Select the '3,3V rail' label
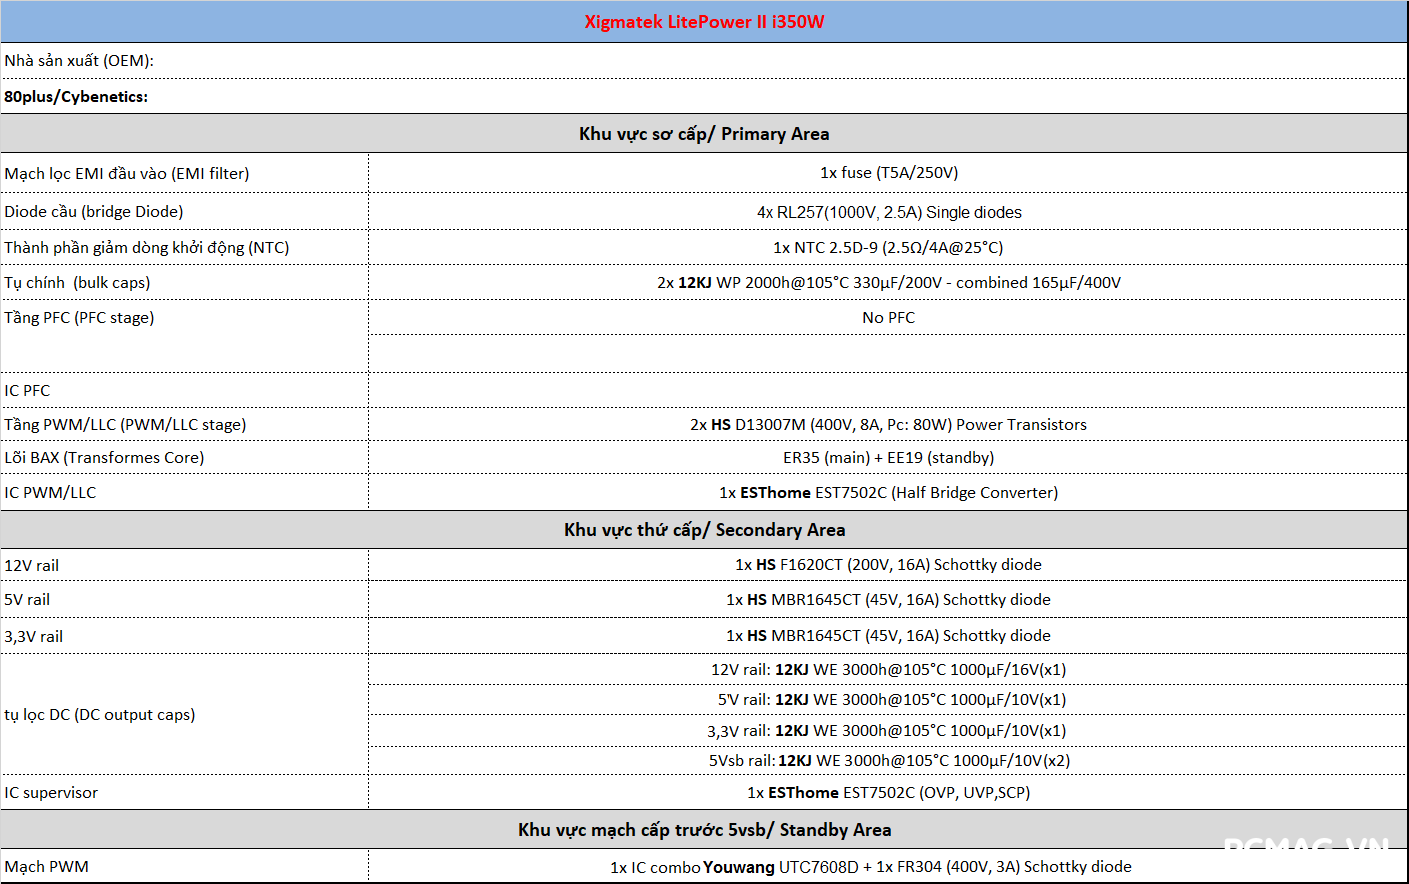This screenshot has width=1409, height=884. point(33,637)
